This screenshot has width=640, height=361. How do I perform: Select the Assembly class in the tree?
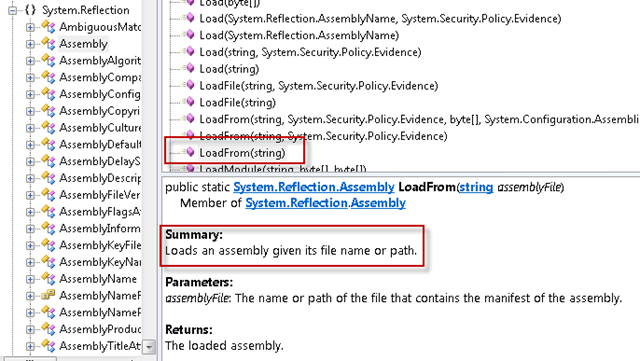coord(83,44)
